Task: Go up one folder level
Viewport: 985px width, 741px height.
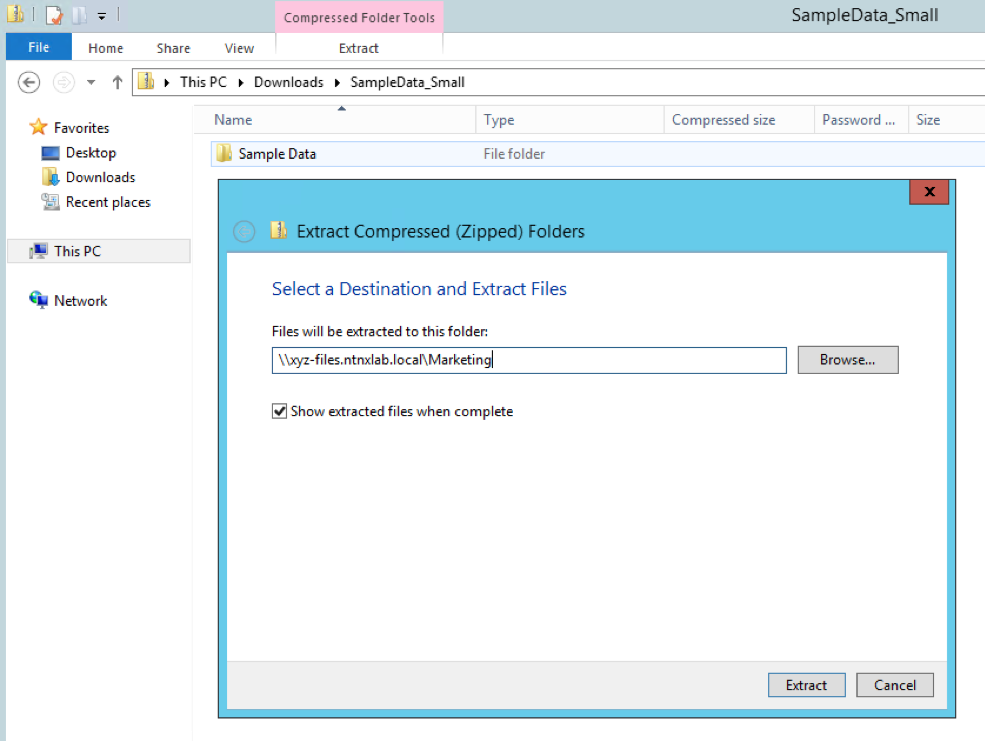Action: [x=117, y=82]
